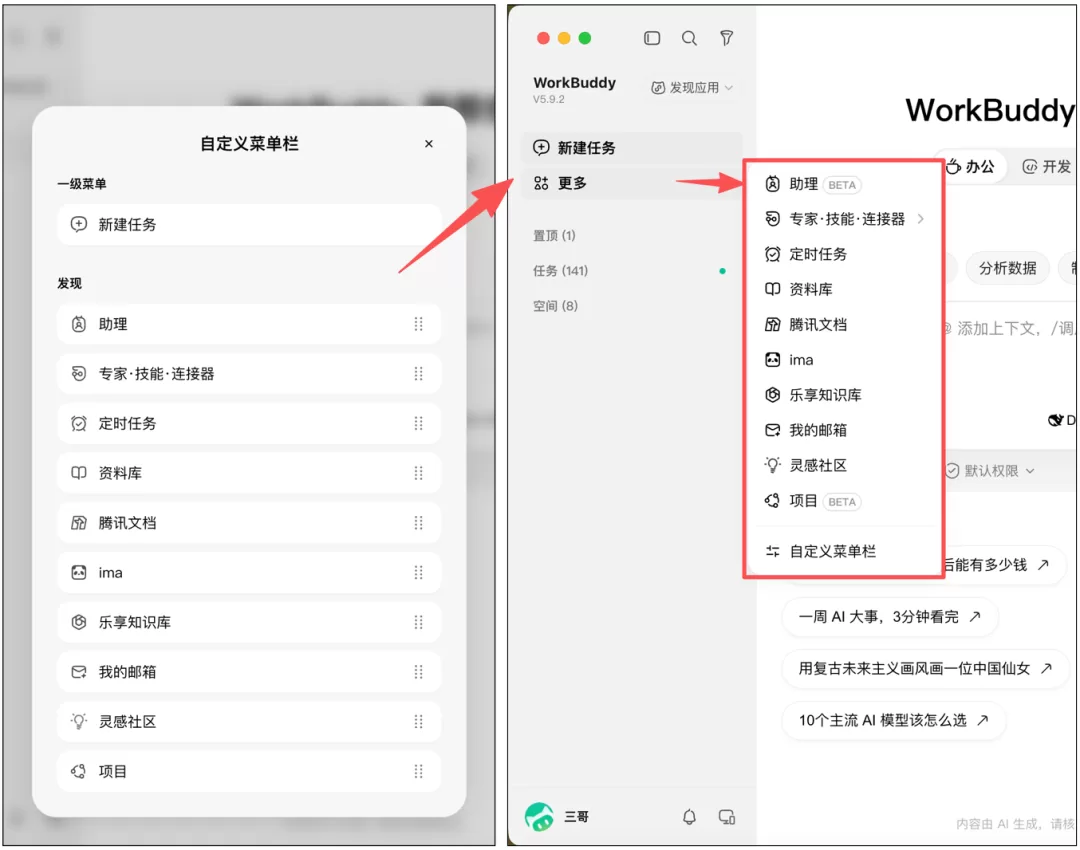Open search with the magnifier icon
The height and width of the screenshot is (850, 1080).
tap(689, 38)
